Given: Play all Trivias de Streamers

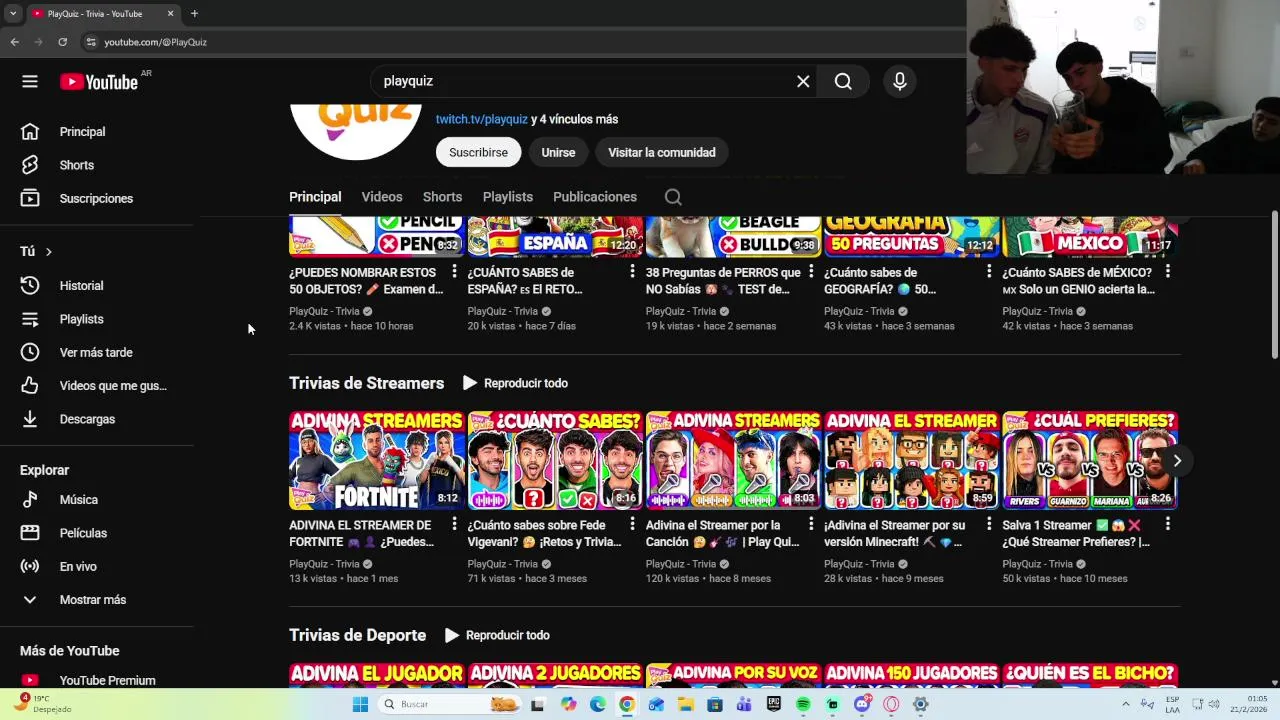Looking at the screenshot, I should (515, 383).
